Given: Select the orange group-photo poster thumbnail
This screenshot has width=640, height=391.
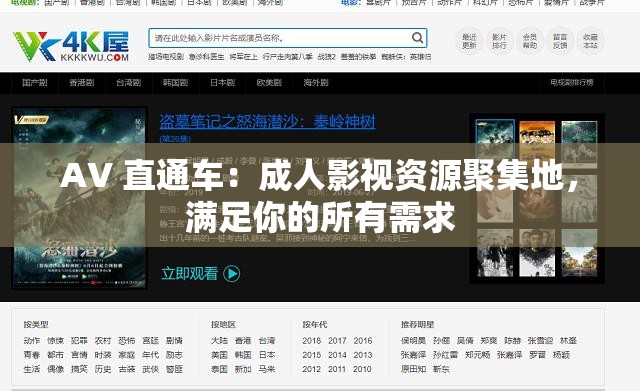Looking at the screenshot, I should (537, 145).
